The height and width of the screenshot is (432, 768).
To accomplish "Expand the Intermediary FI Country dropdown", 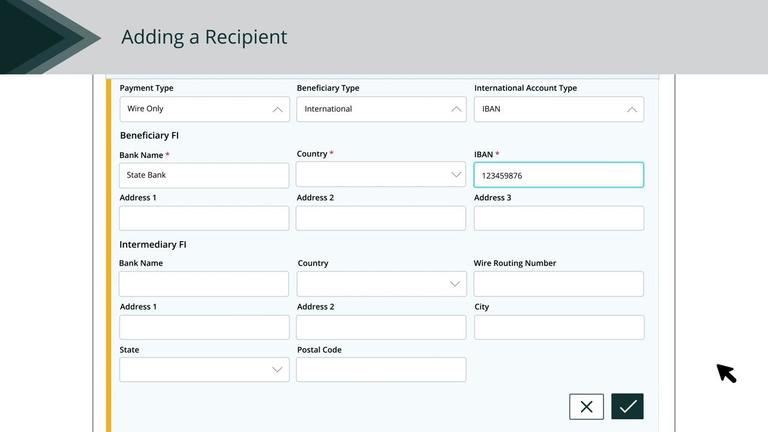I will pos(381,284).
